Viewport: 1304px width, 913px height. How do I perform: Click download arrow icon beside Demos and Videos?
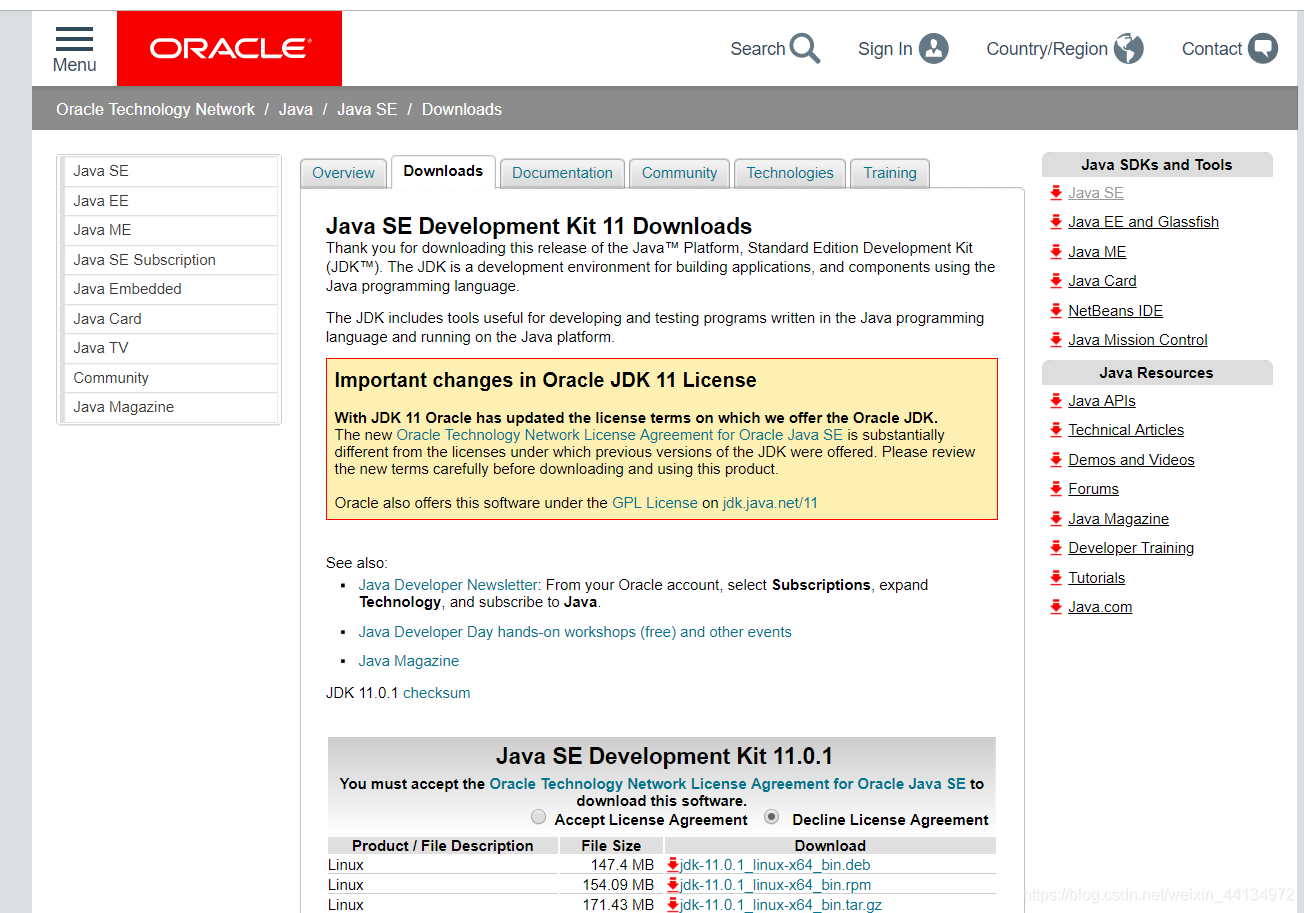1056,460
